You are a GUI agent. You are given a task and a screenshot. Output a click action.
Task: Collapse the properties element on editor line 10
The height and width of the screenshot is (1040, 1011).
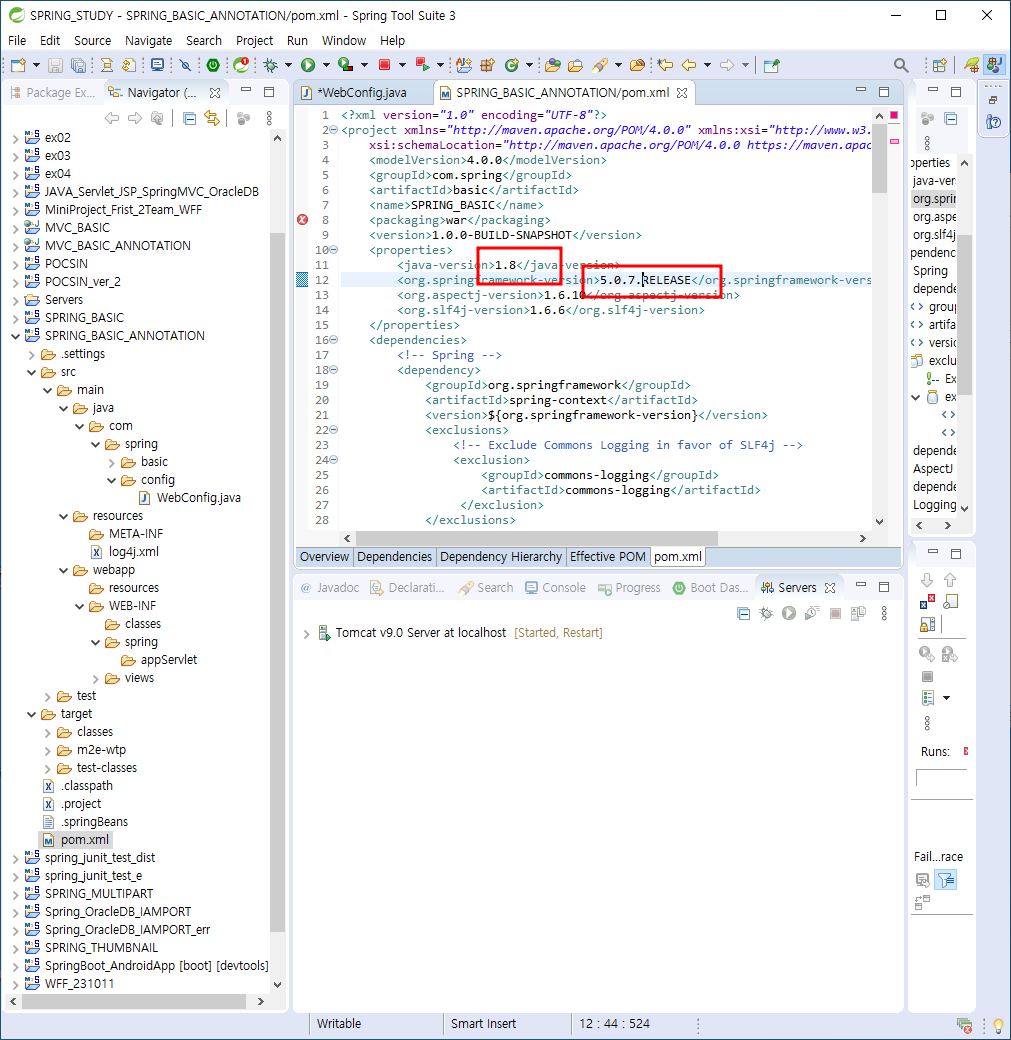click(x=334, y=250)
